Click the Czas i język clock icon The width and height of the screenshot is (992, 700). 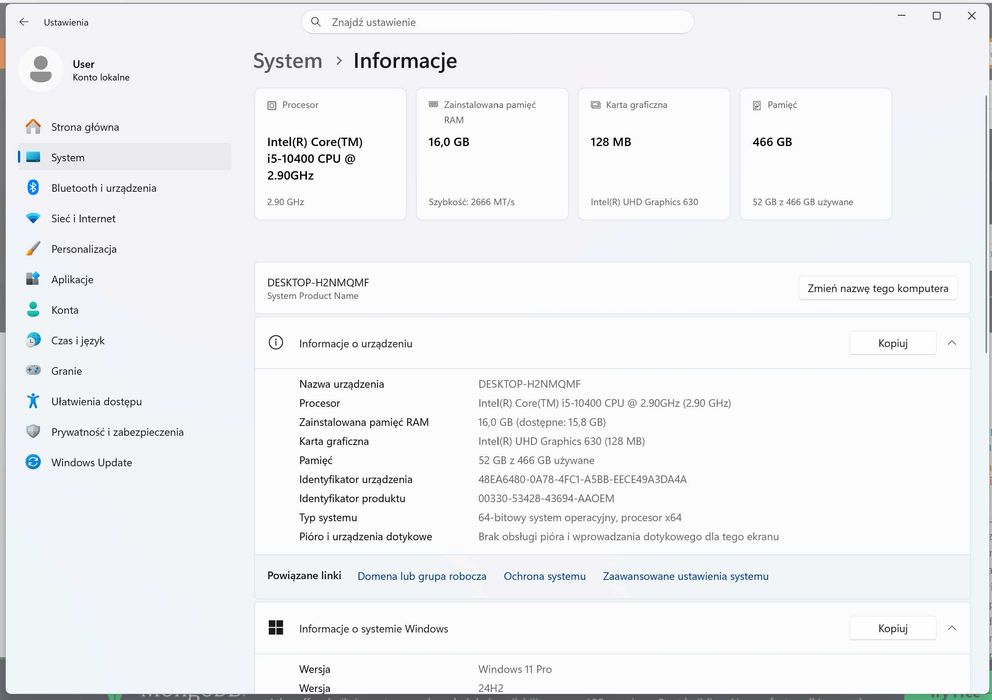pyautogui.click(x=33, y=340)
